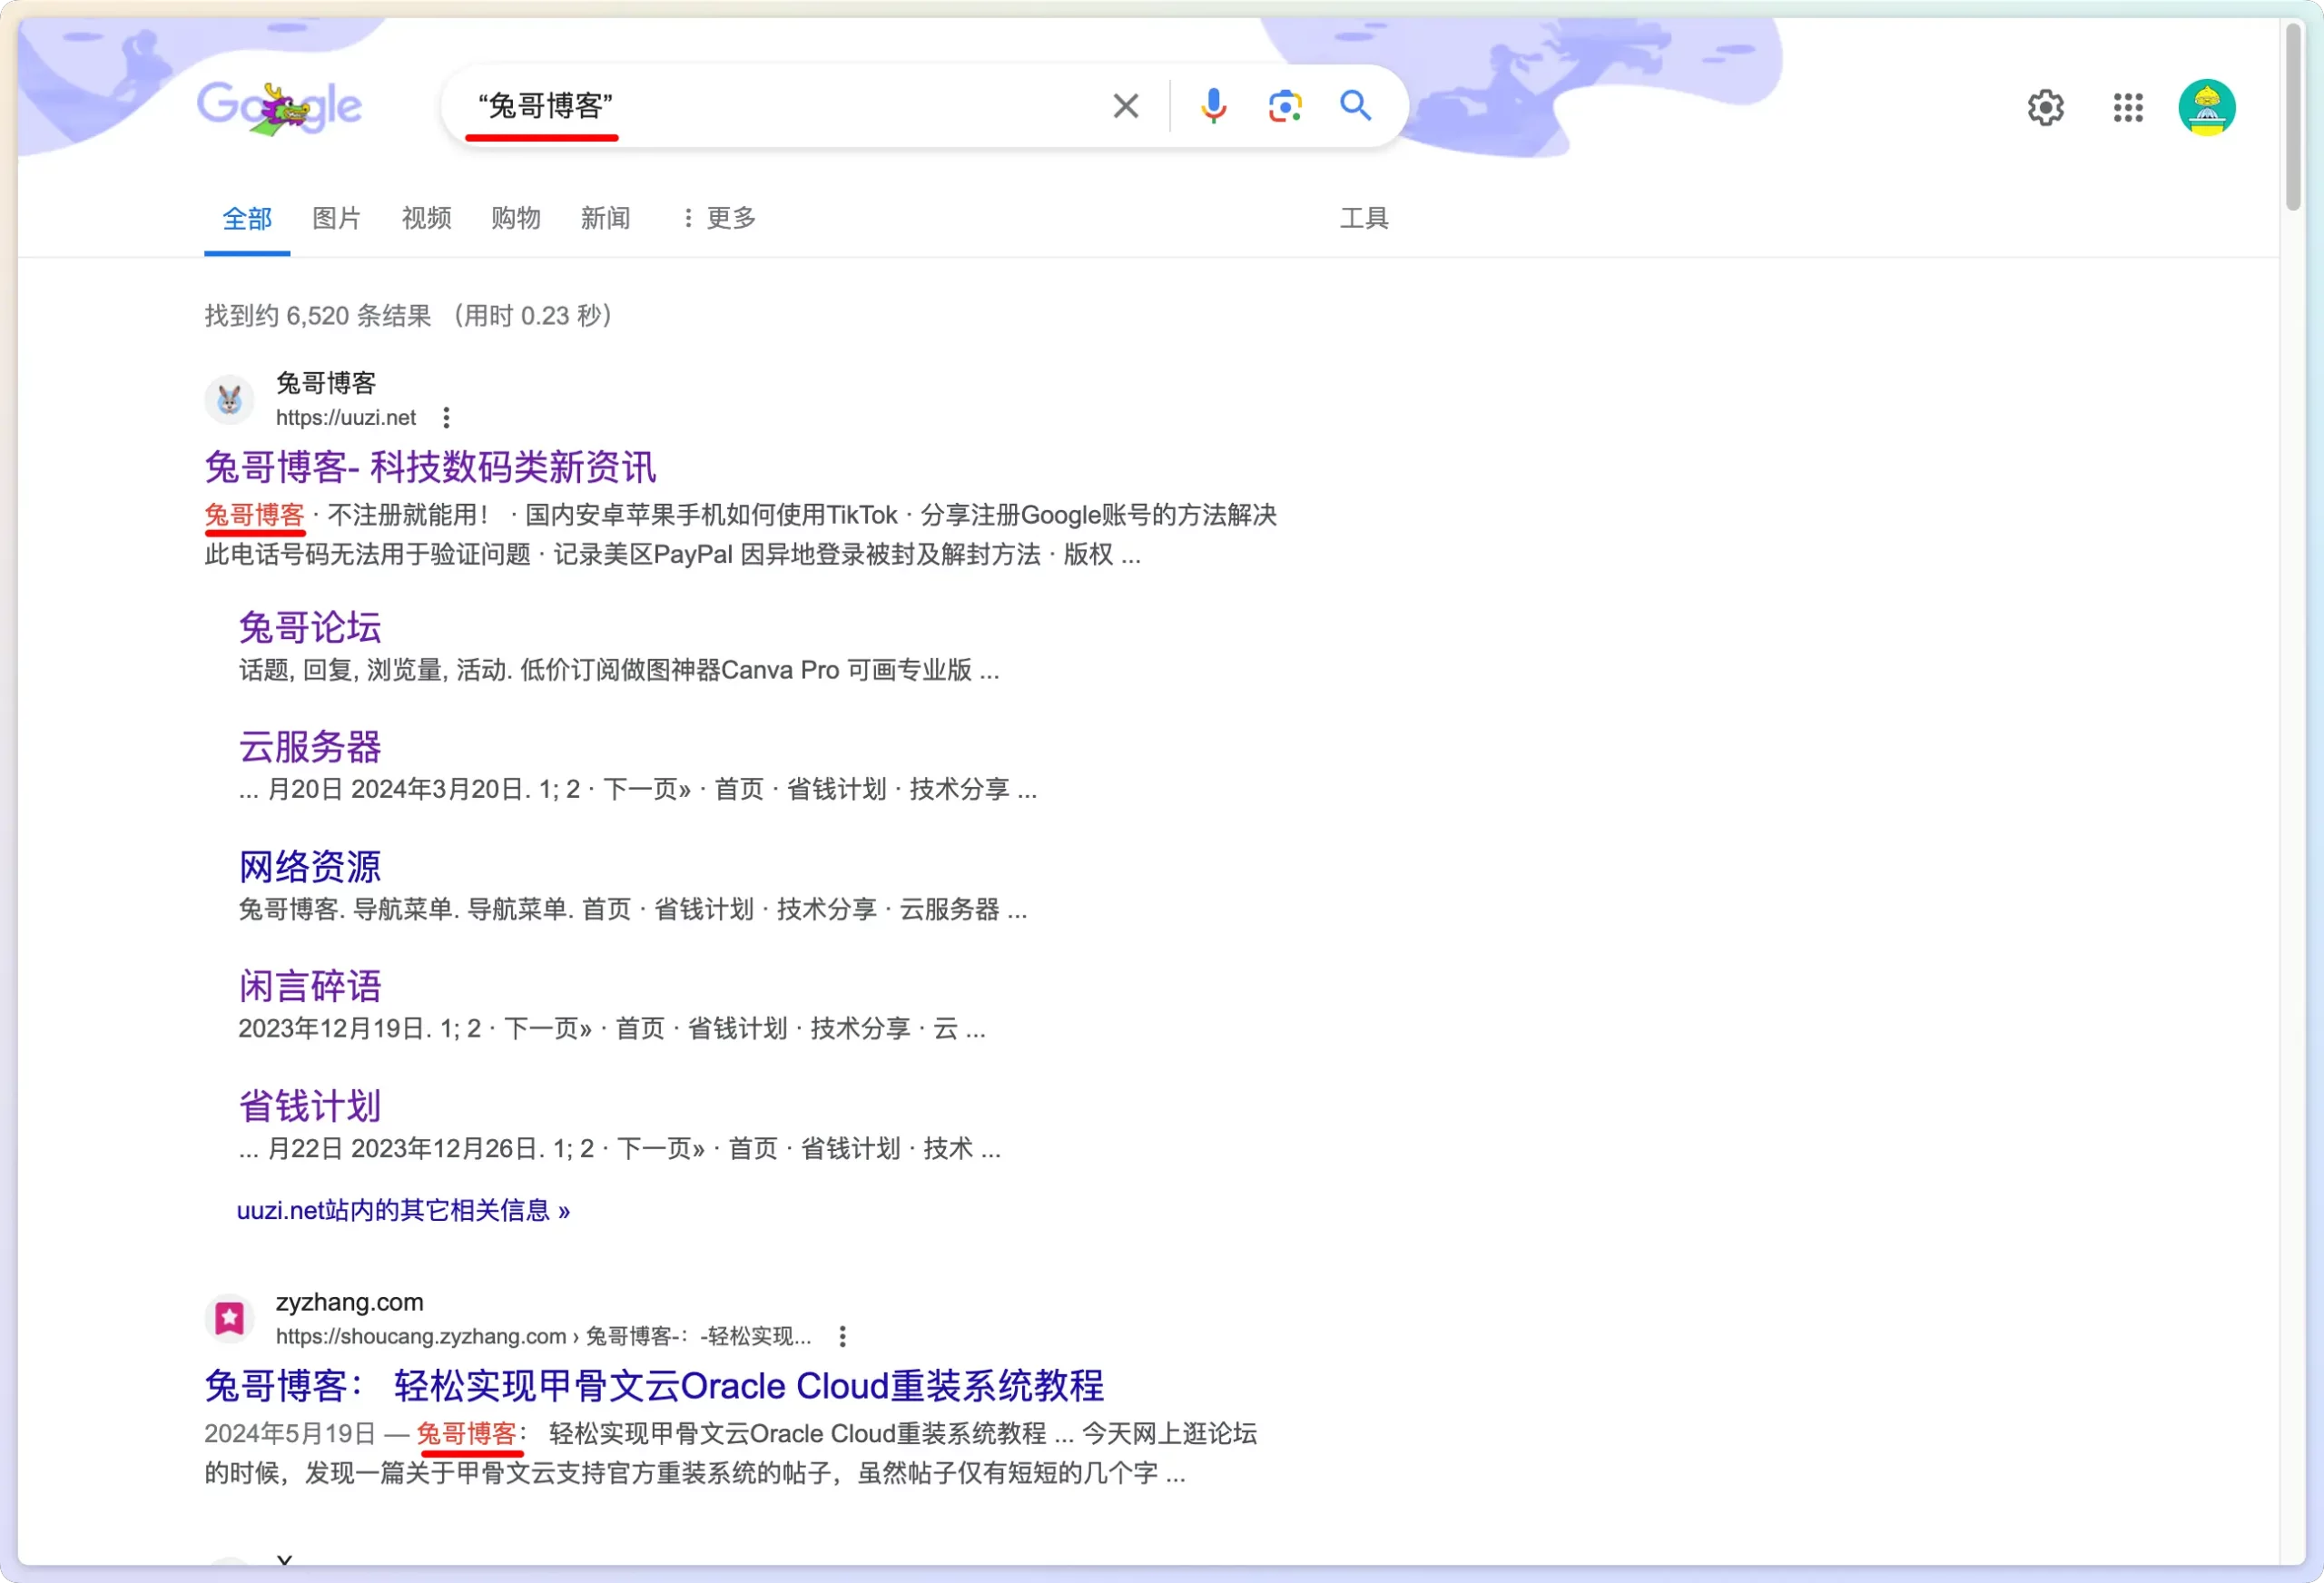Screen dimensions: 2324x1583
Task: Open the Google account avatar
Action: (2206, 107)
